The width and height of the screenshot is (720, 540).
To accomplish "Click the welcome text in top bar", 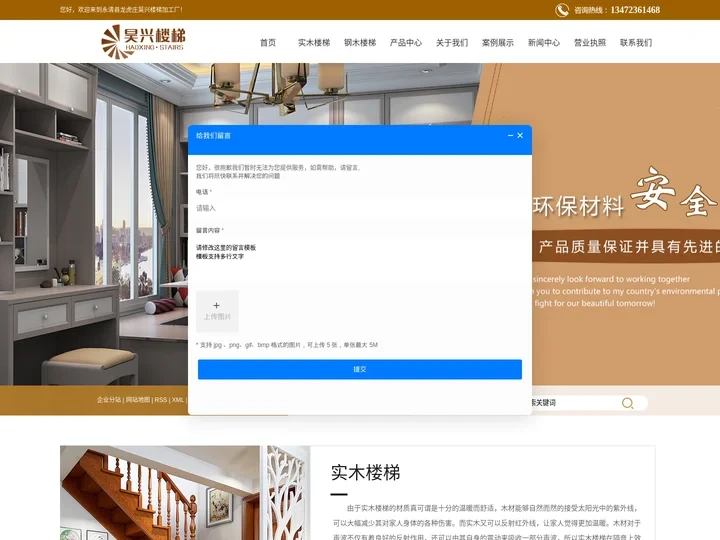I will click(121, 9).
